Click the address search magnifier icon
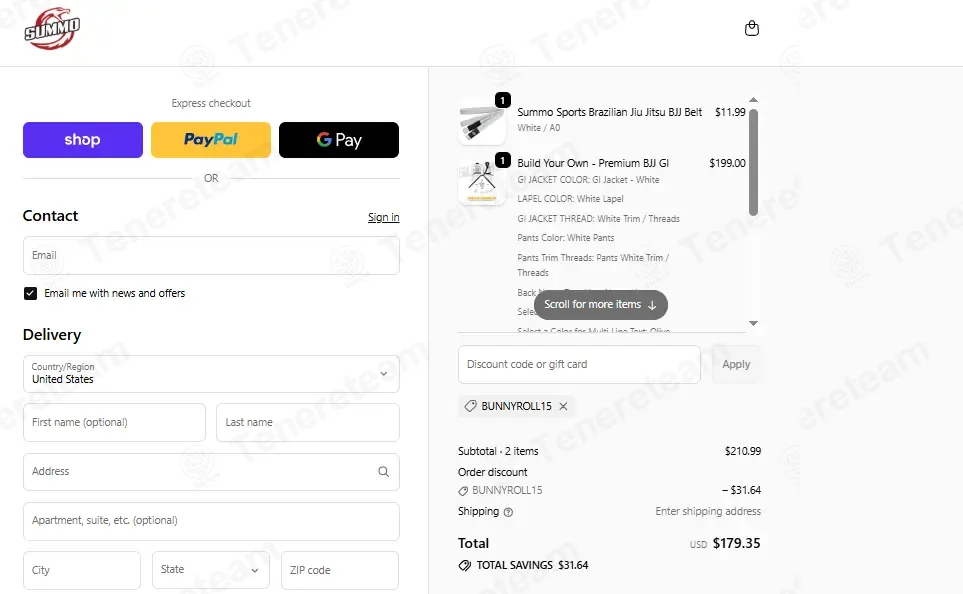 coord(383,471)
